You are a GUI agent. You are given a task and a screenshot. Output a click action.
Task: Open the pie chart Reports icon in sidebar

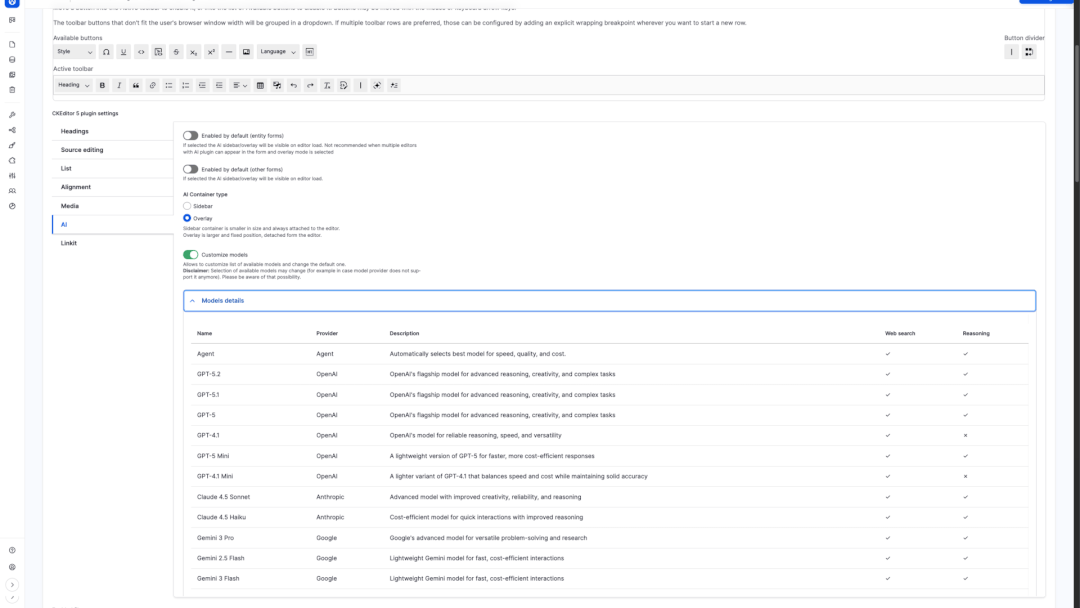(12, 206)
